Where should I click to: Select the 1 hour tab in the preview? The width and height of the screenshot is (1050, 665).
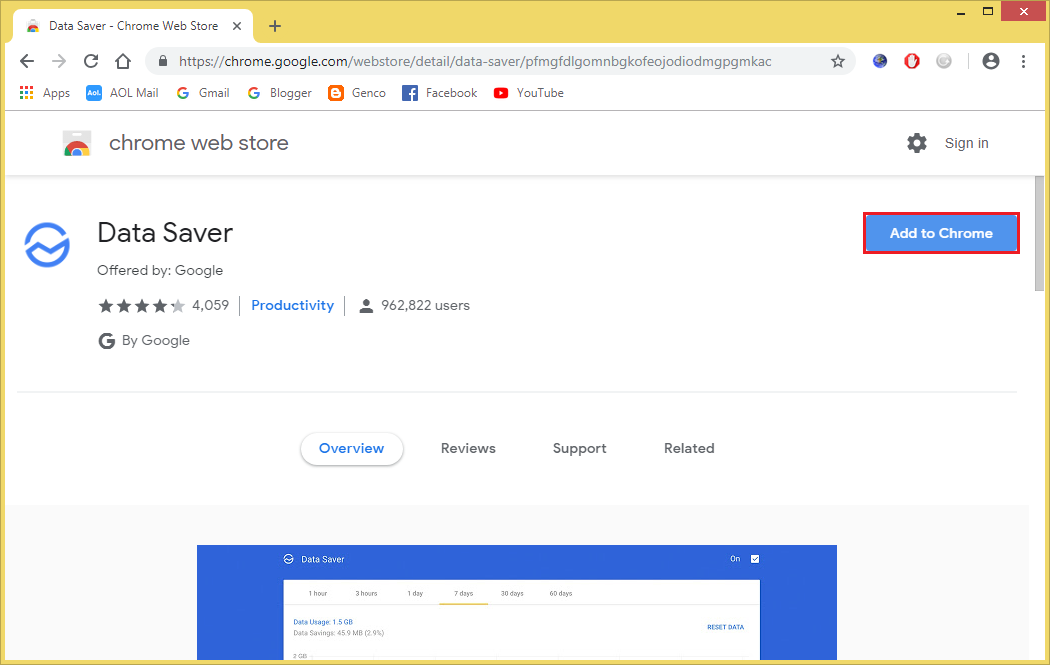point(317,593)
